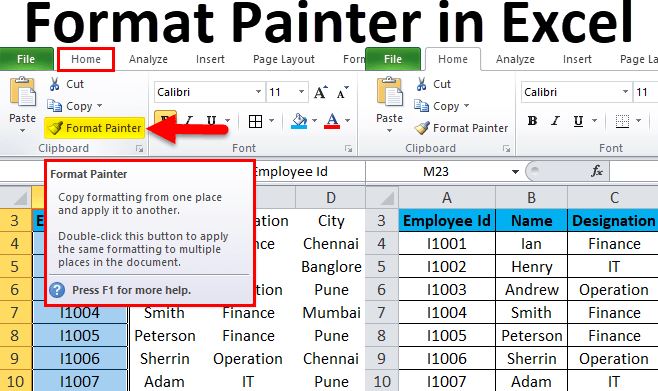Click the Shrink Font icon

click(342, 93)
